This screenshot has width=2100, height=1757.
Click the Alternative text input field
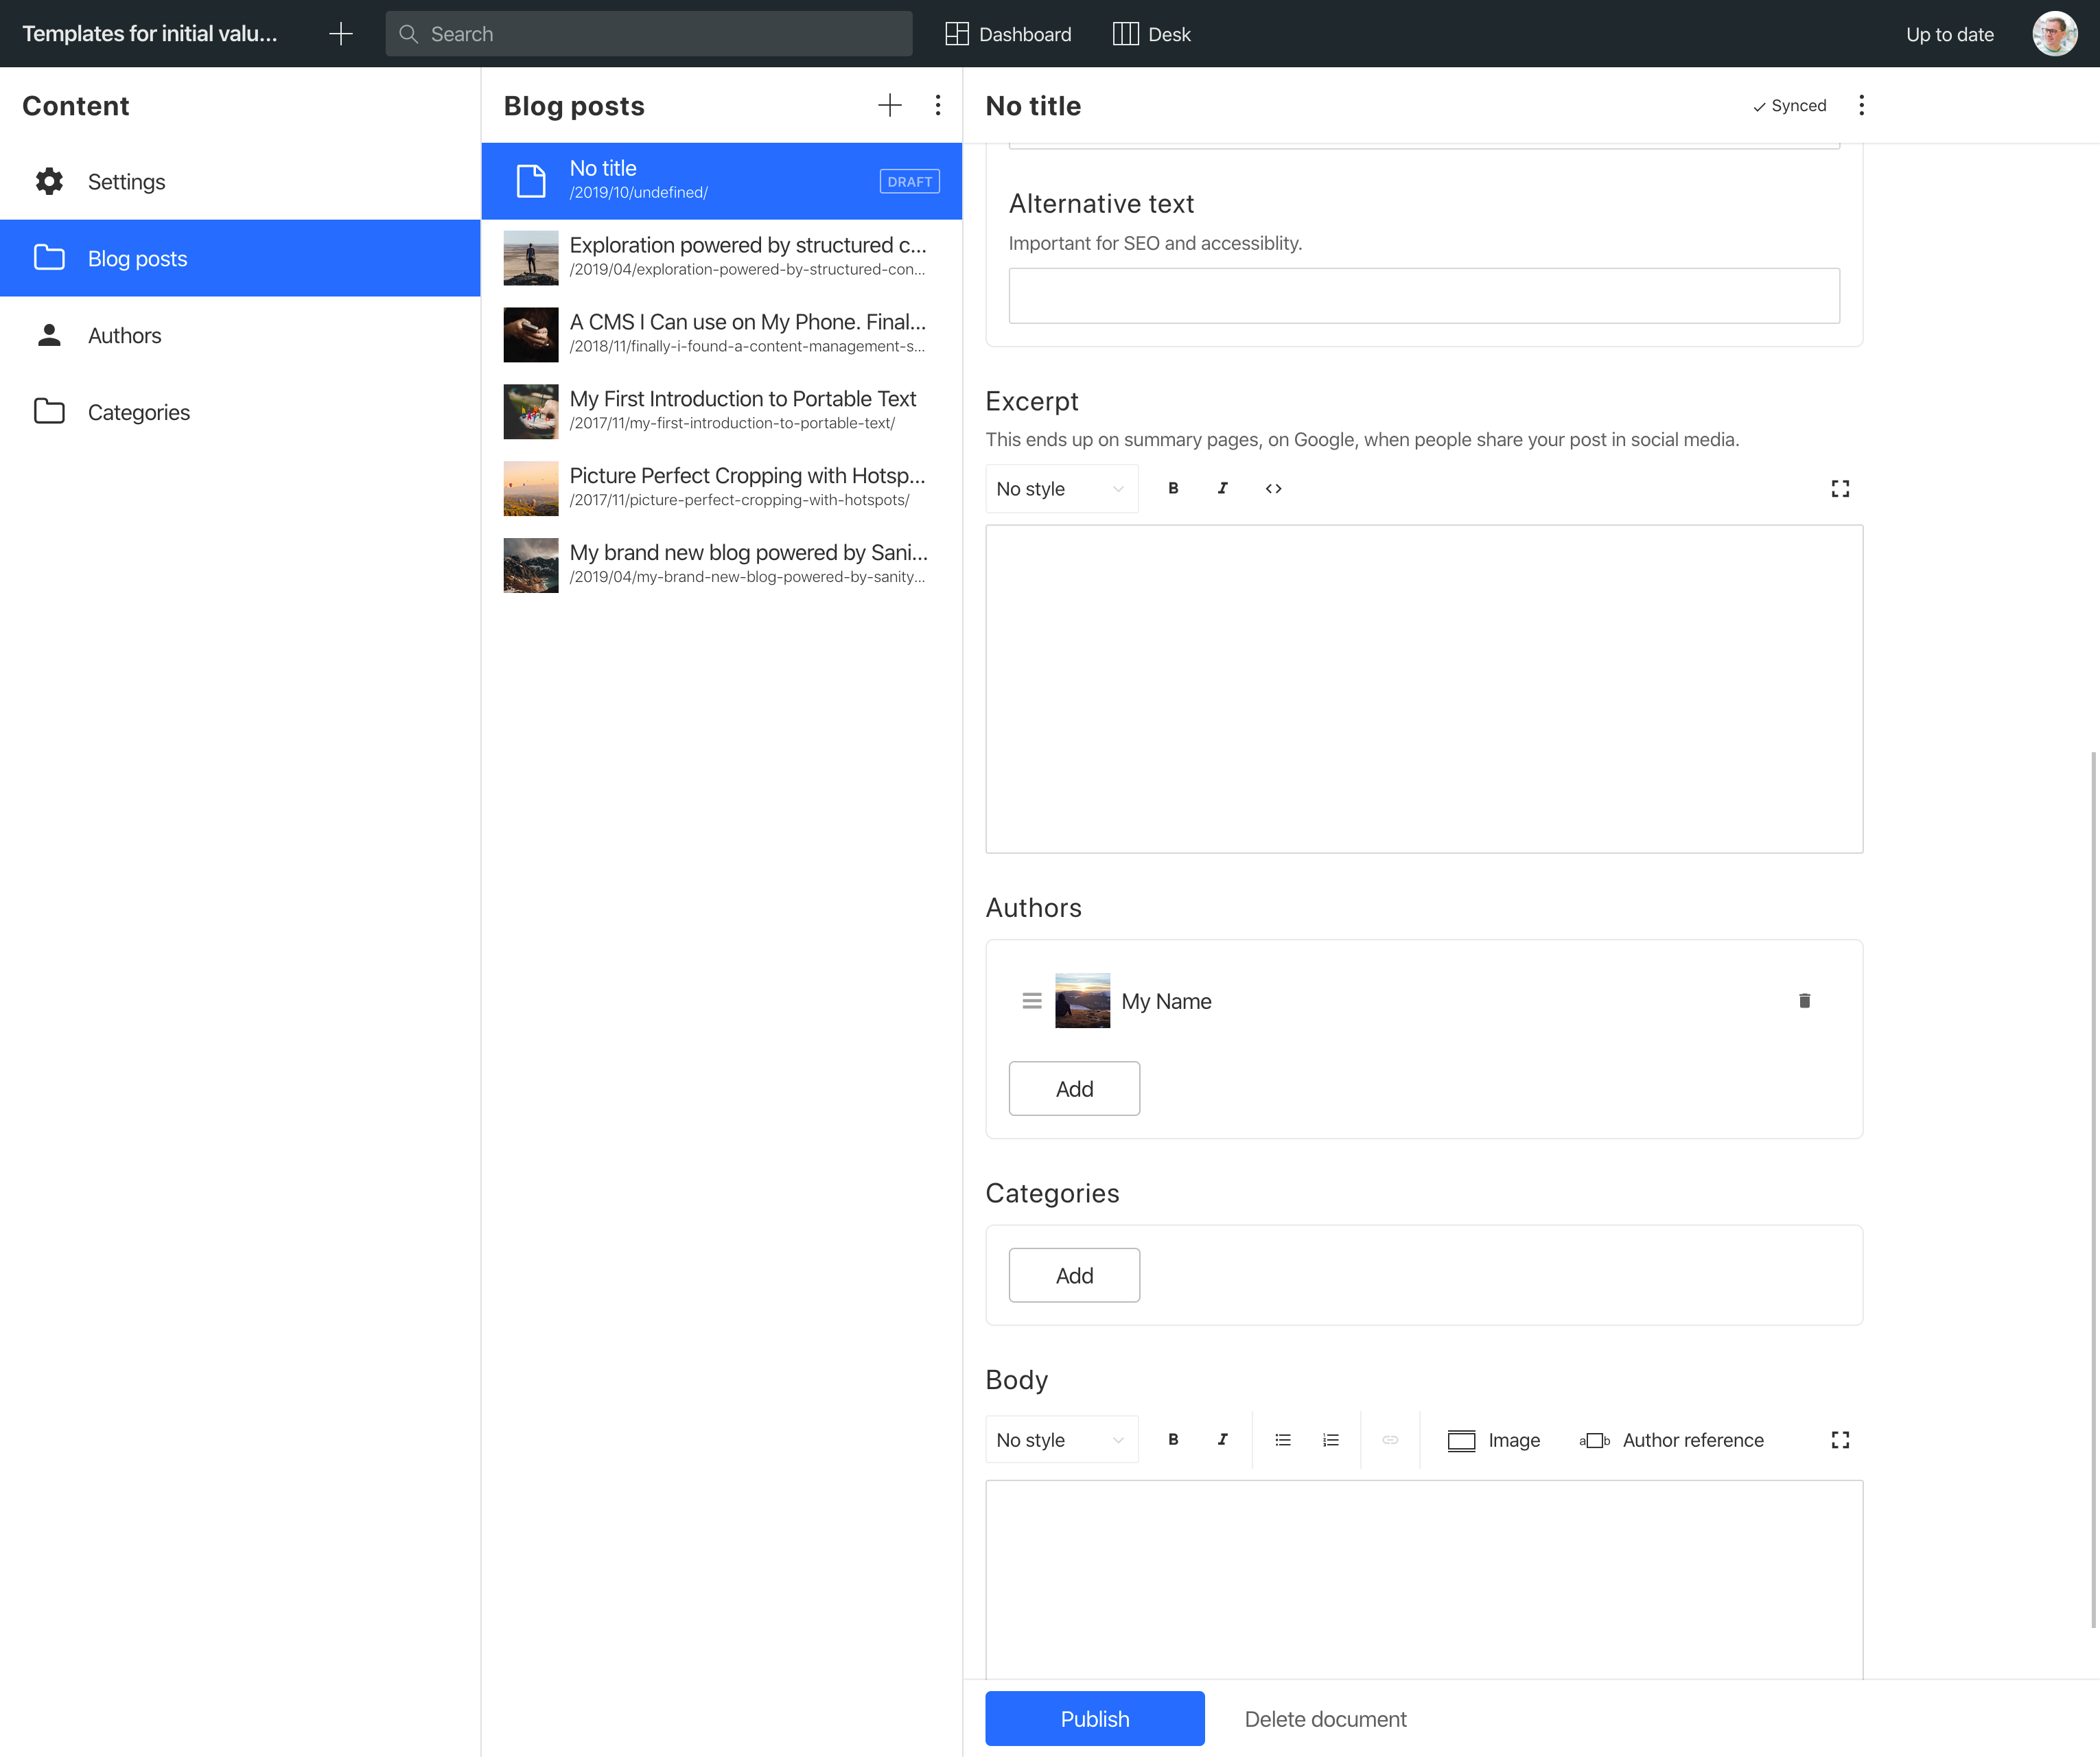pos(1424,296)
